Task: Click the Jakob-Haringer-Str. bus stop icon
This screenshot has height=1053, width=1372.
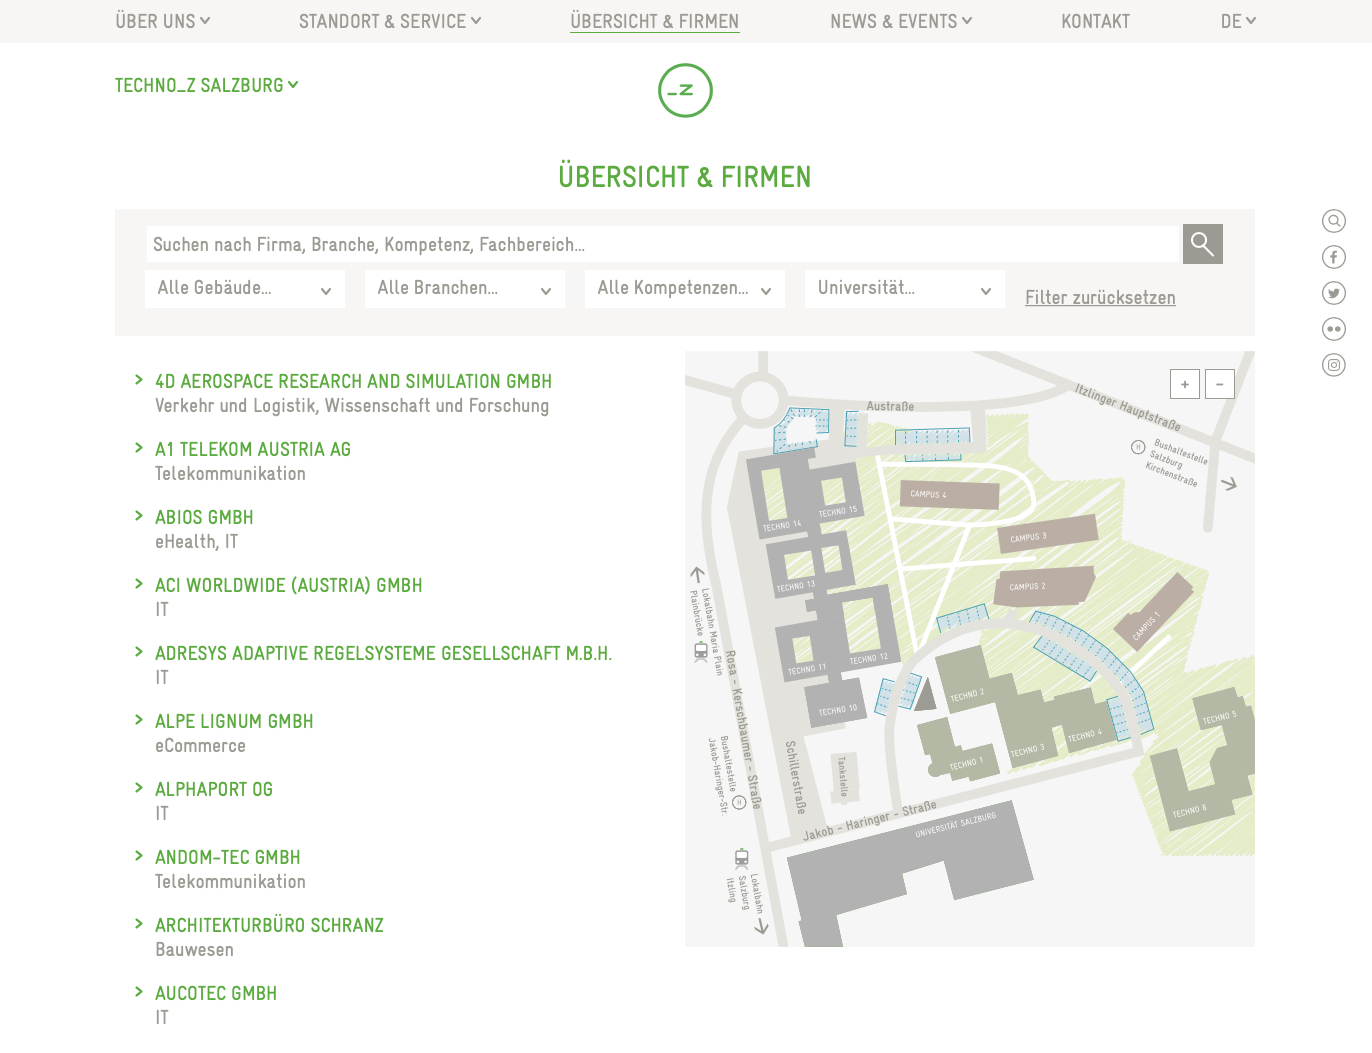Action: pos(739,802)
